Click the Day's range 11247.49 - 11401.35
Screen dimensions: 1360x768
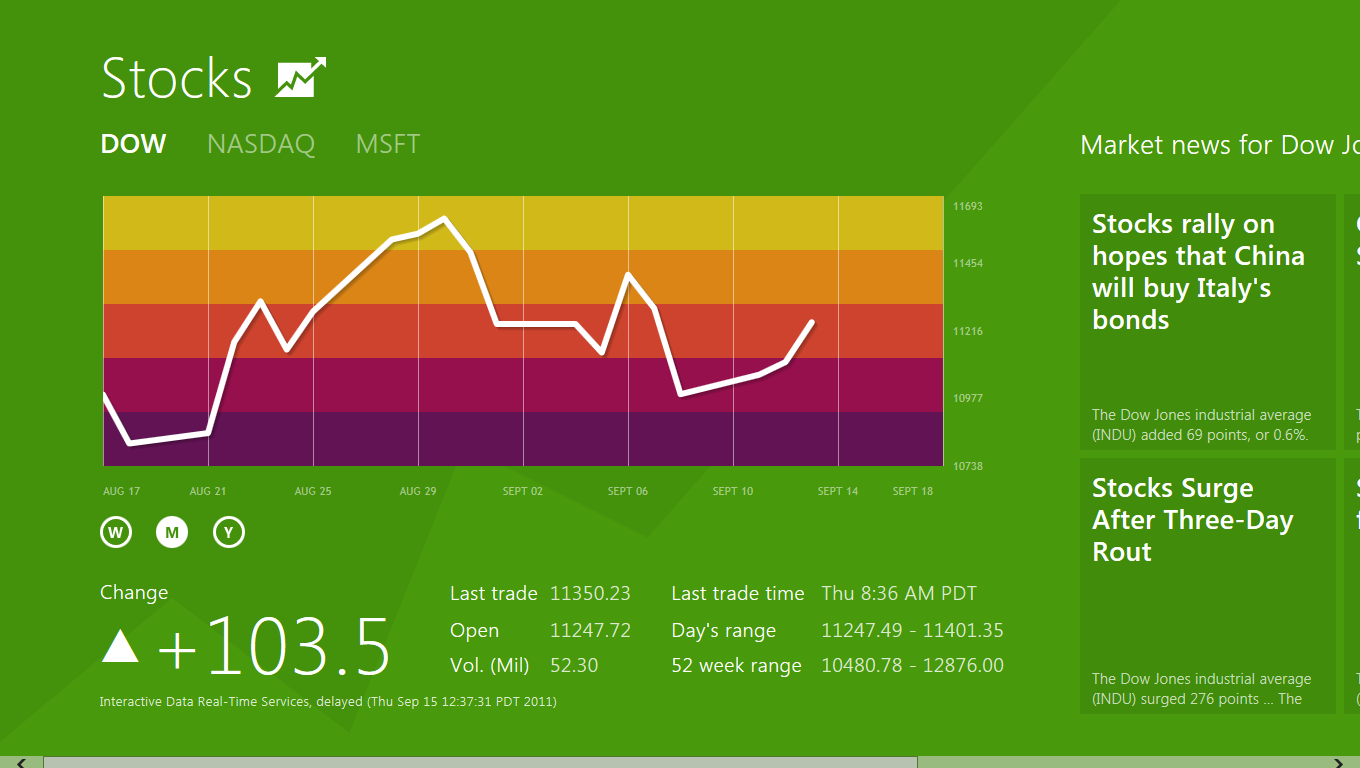coord(912,630)
